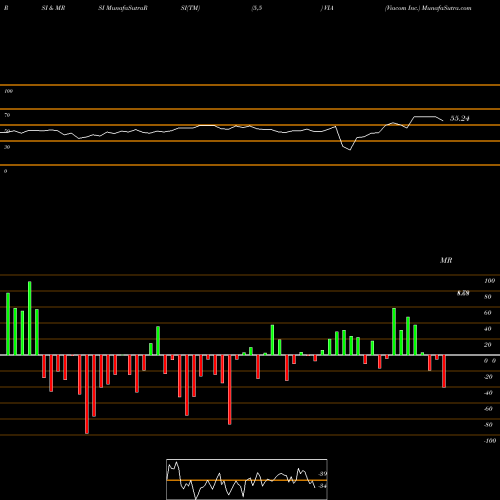Image resolution: width=500 pixels, height=500 pixels.
Task: Click the MR panel title label
Action: [x=446, y=260]
